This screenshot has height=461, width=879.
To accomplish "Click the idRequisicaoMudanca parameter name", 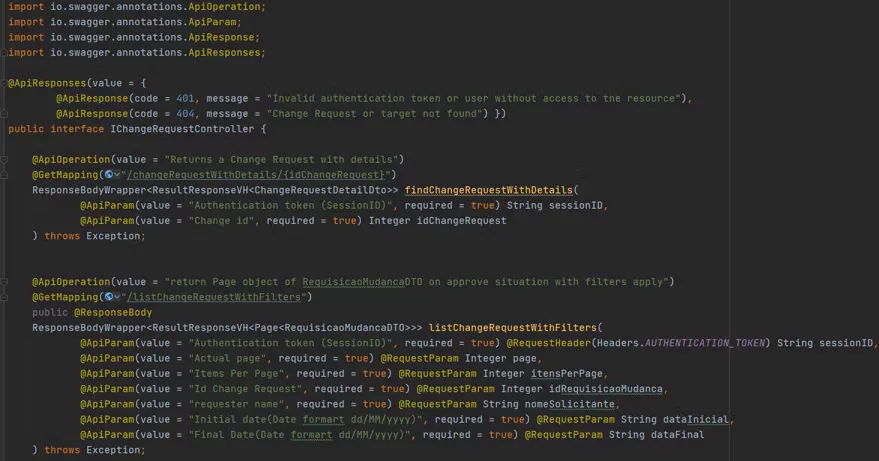I will tap(606, 389).
